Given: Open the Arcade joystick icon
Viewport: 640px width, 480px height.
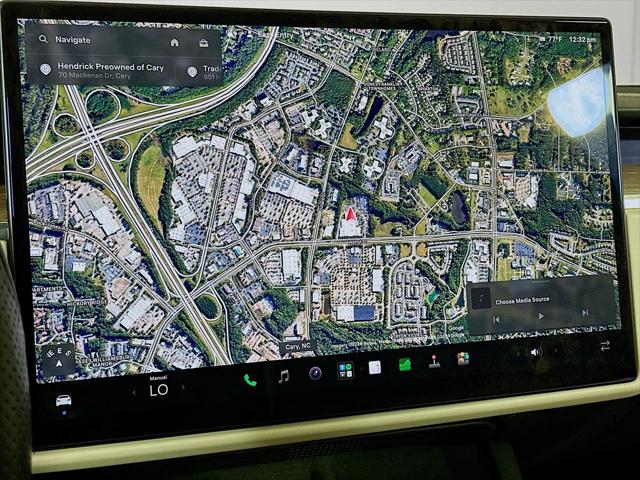Looking at the screenshot, I should pos(434,362).
